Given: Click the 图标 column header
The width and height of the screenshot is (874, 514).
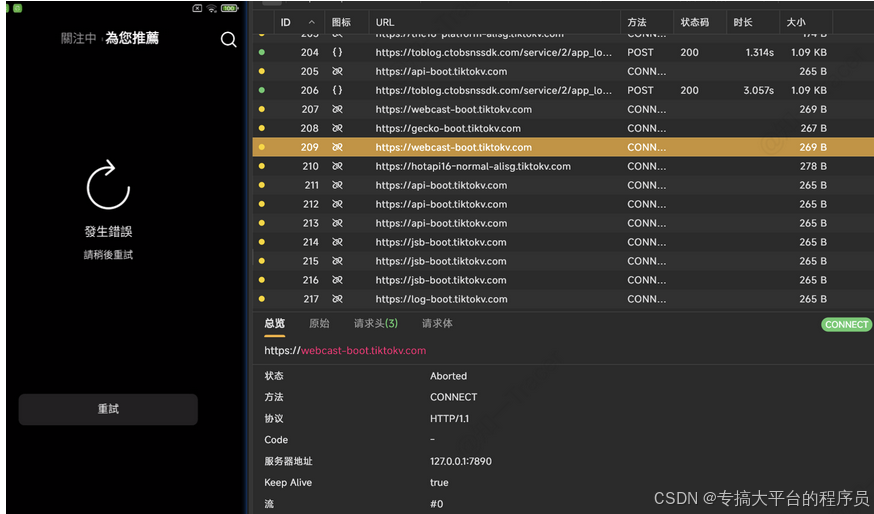Looking at the screenshot, I should tap(341, 22).
